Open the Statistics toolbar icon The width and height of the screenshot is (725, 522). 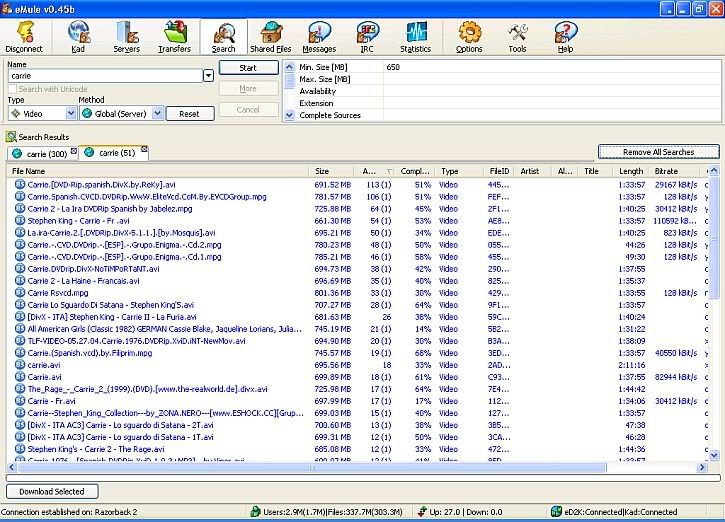[415, 37]
